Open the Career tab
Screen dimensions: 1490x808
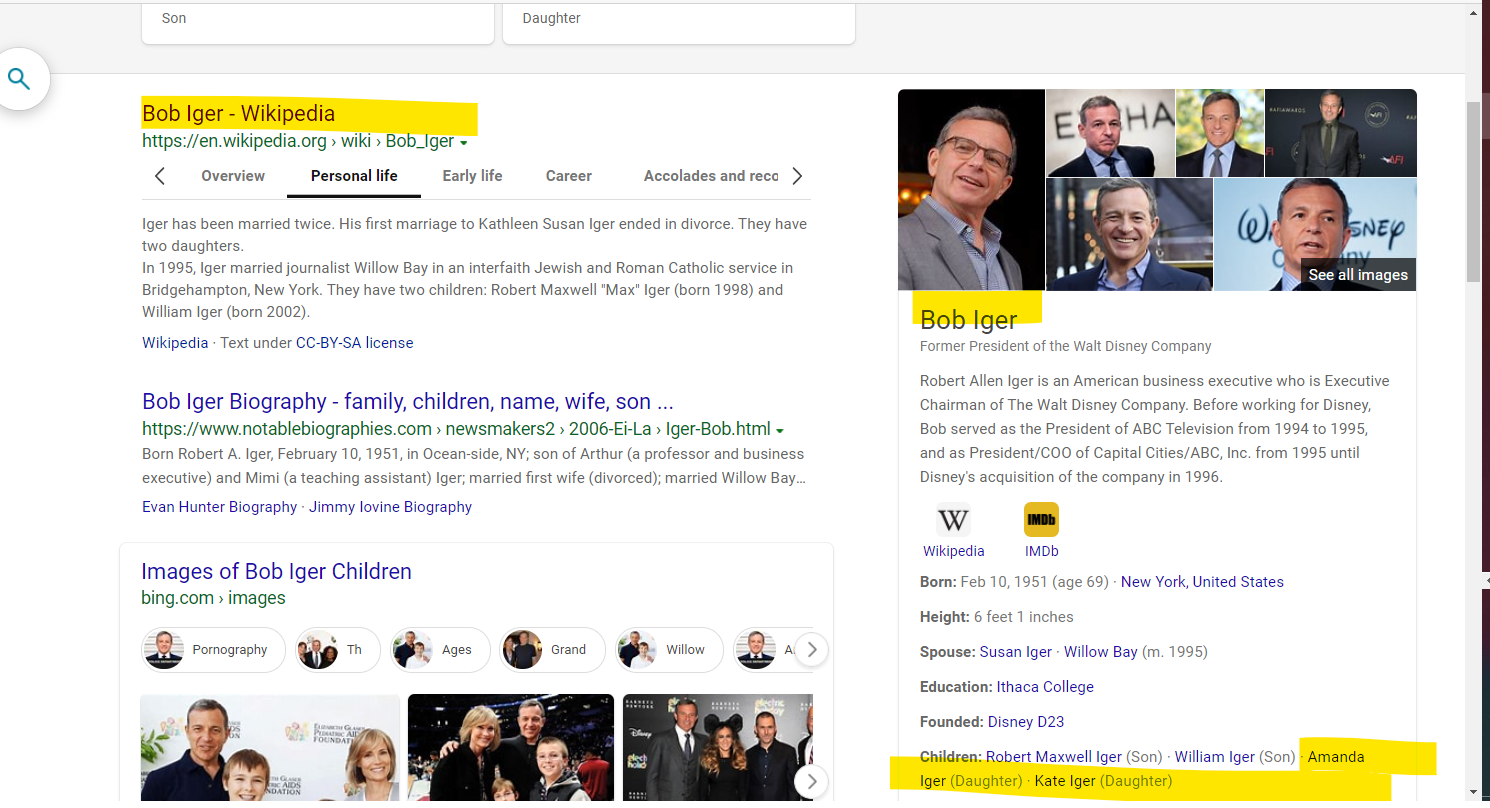tap(569, 176)
